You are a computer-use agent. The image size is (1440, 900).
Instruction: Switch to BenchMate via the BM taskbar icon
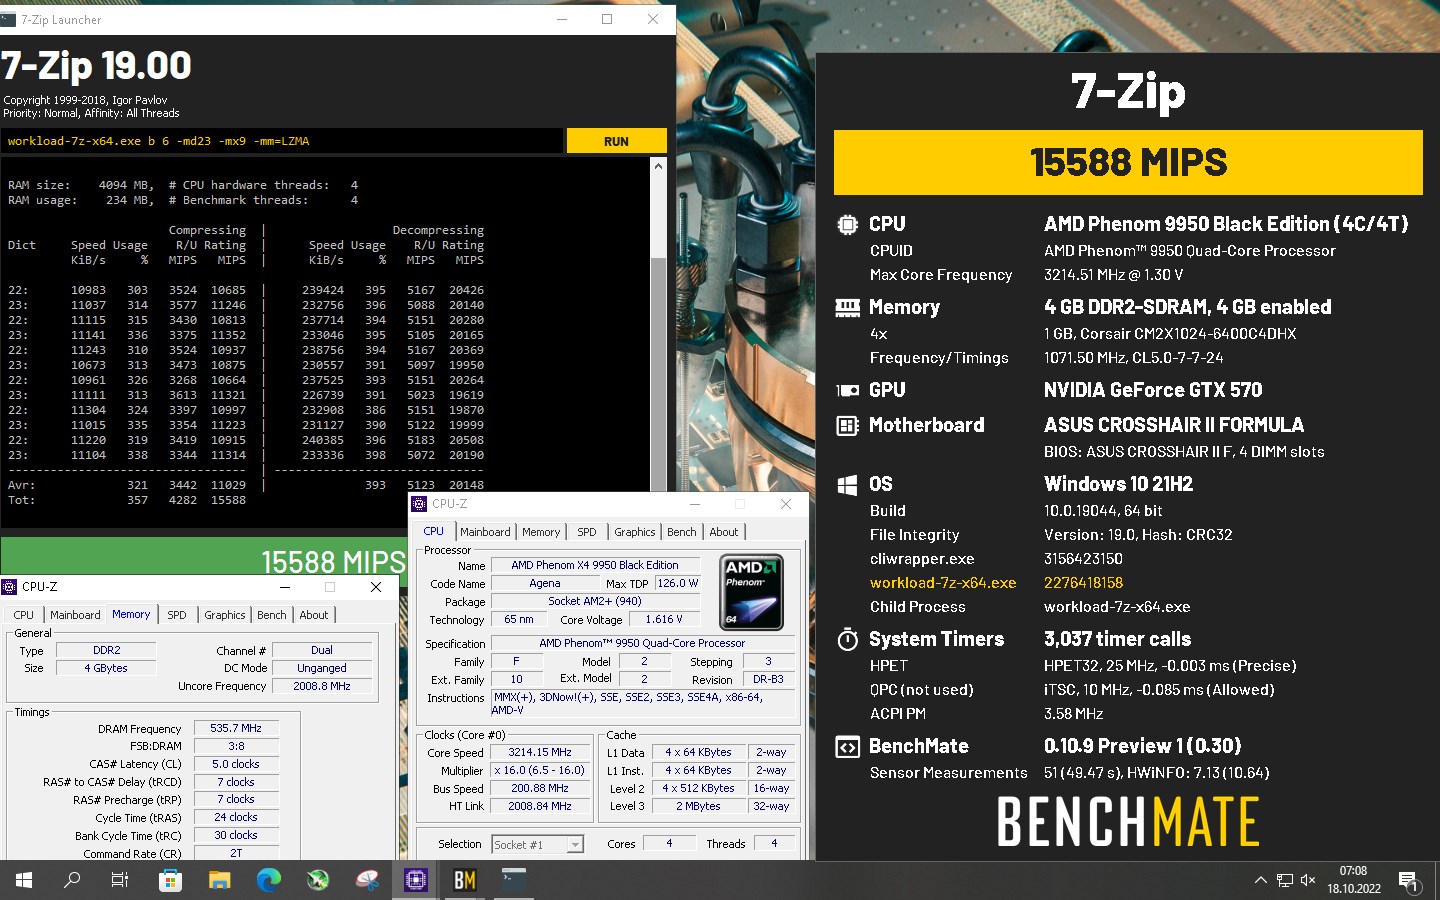click(x=465, y=880)
